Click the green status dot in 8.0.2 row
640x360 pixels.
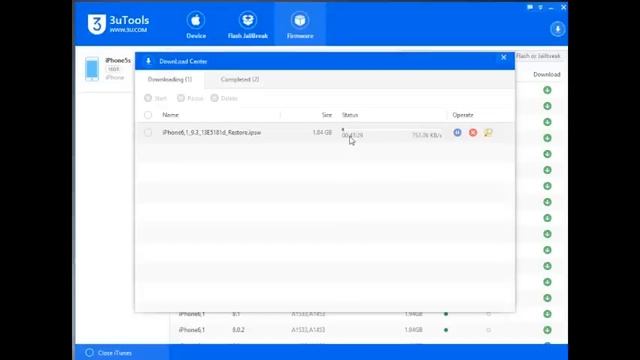(446, 330)
